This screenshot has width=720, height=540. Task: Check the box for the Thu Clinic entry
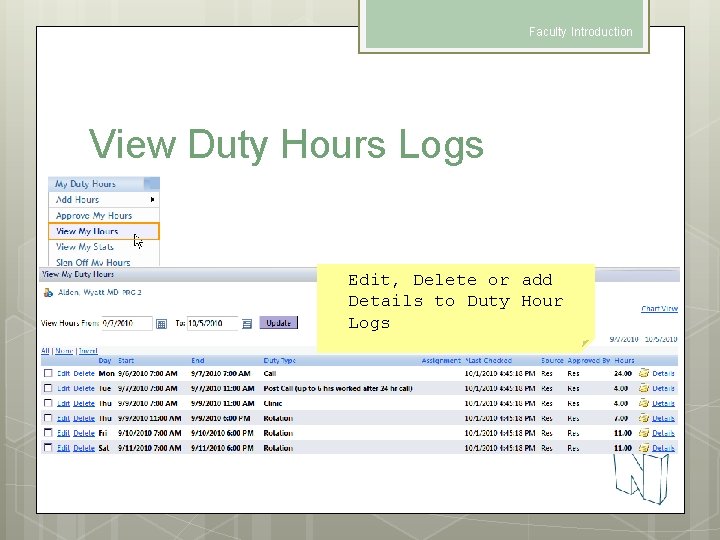pos(48,403)
